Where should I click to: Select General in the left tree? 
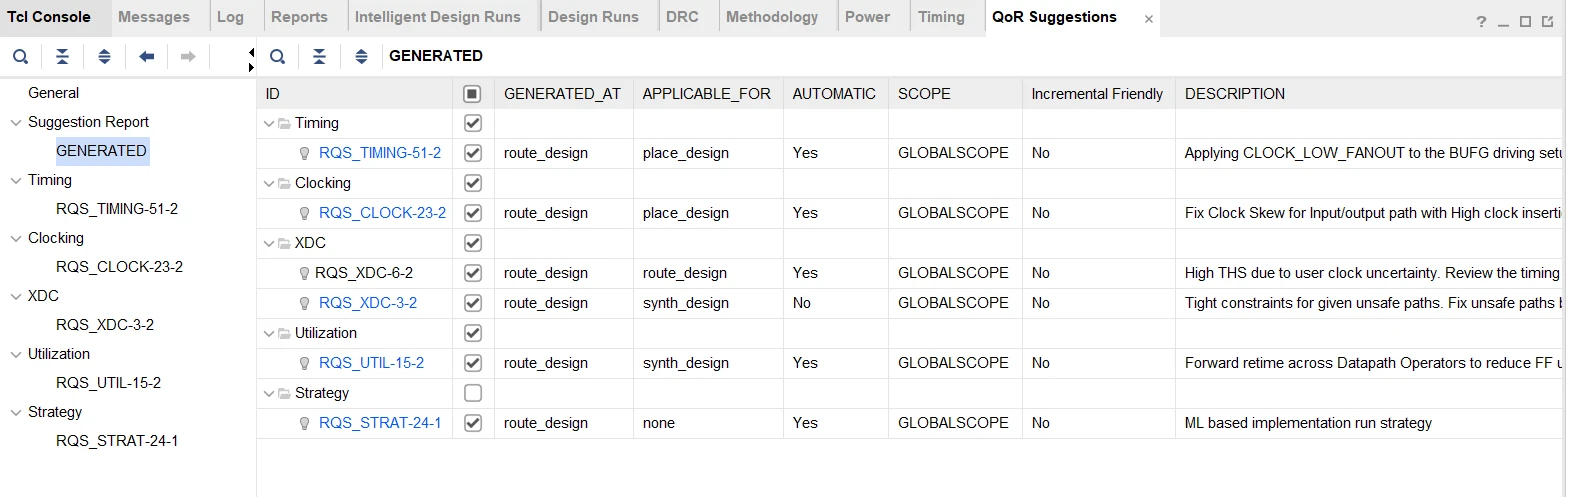tap(54, 93)
